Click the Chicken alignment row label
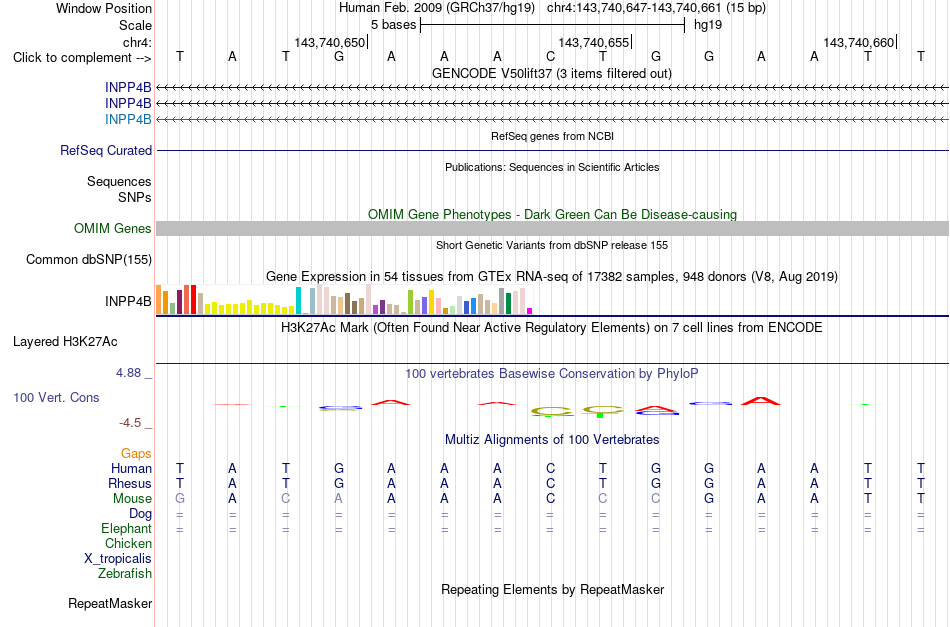Viewport: 950px width, 627px height. tap(128, 543)
